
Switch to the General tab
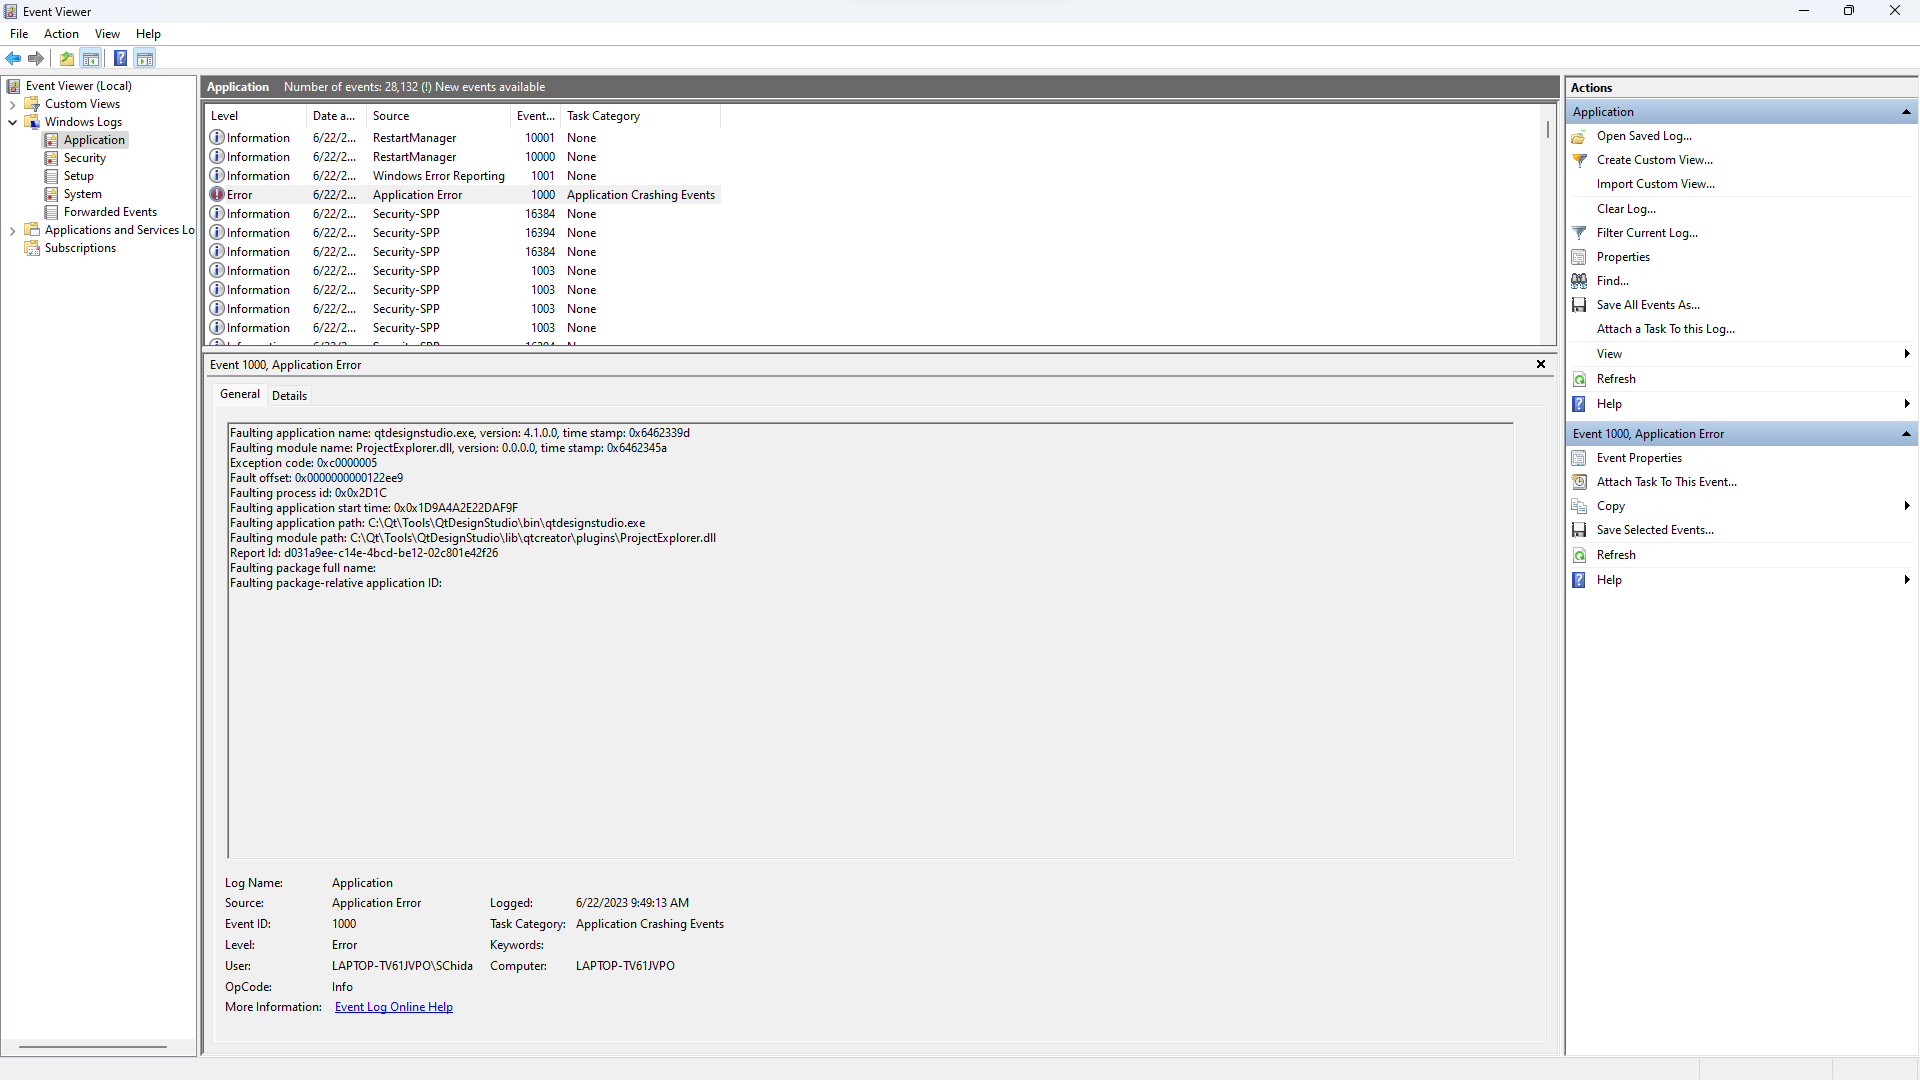click(240, 394)
